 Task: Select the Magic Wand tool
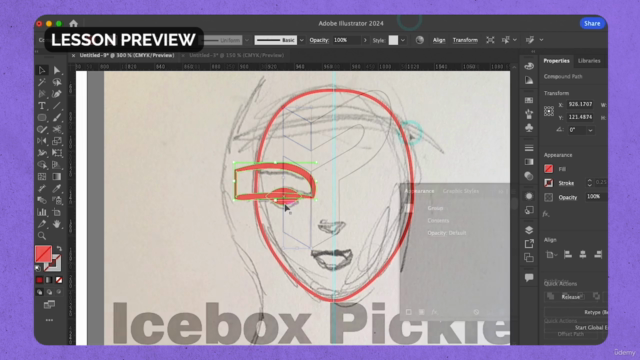(42, 82)
